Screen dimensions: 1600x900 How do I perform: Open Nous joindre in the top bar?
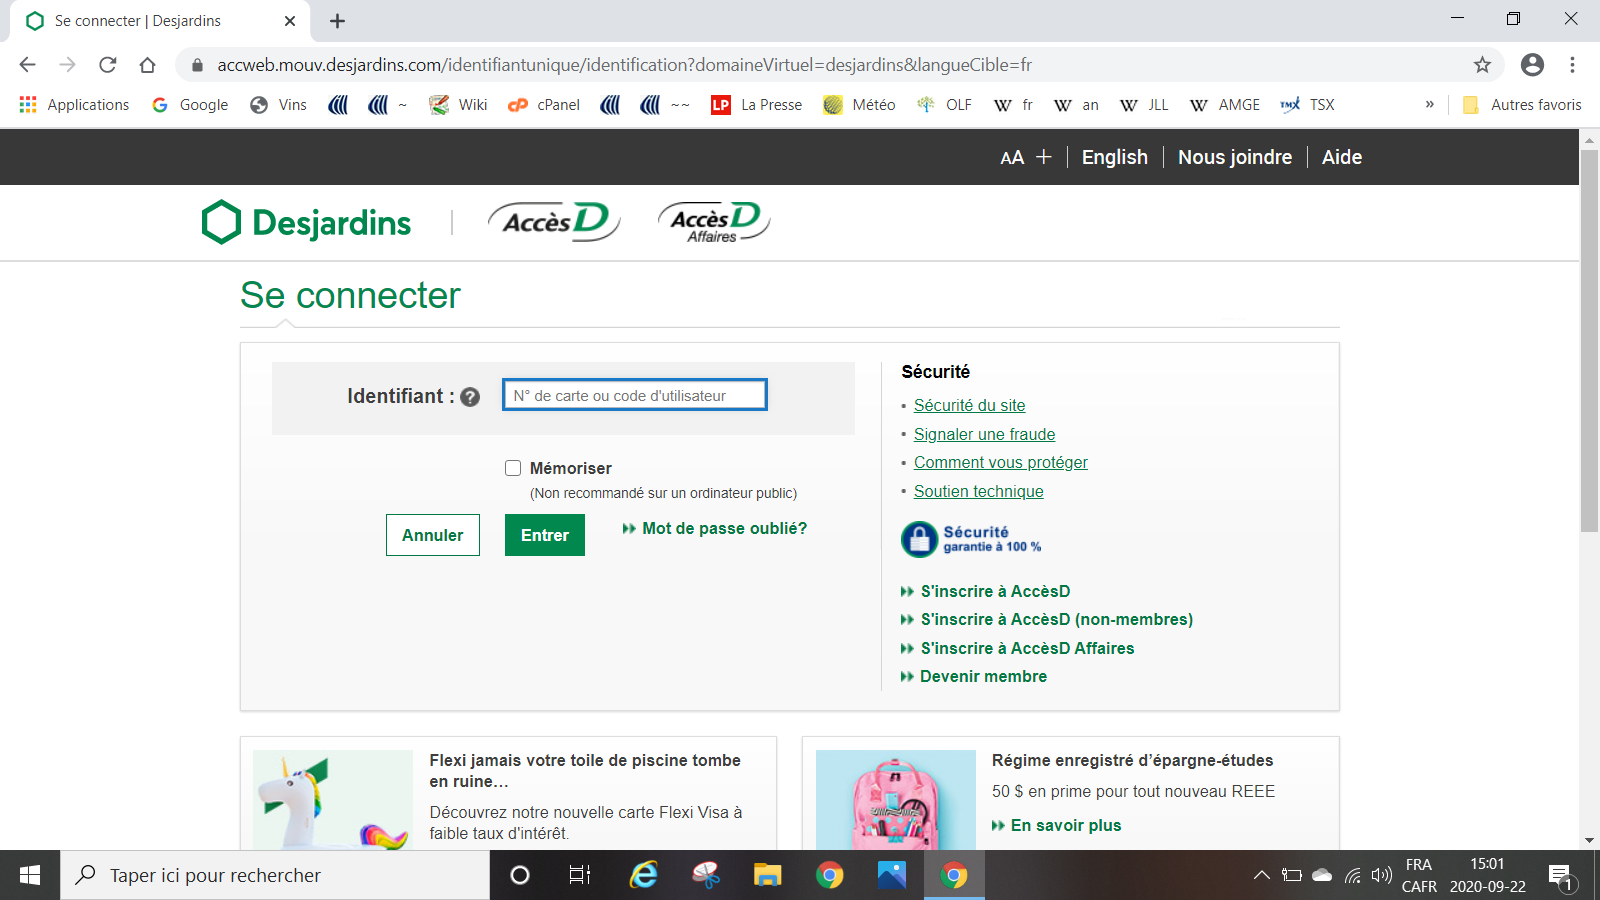(1235, 157)
